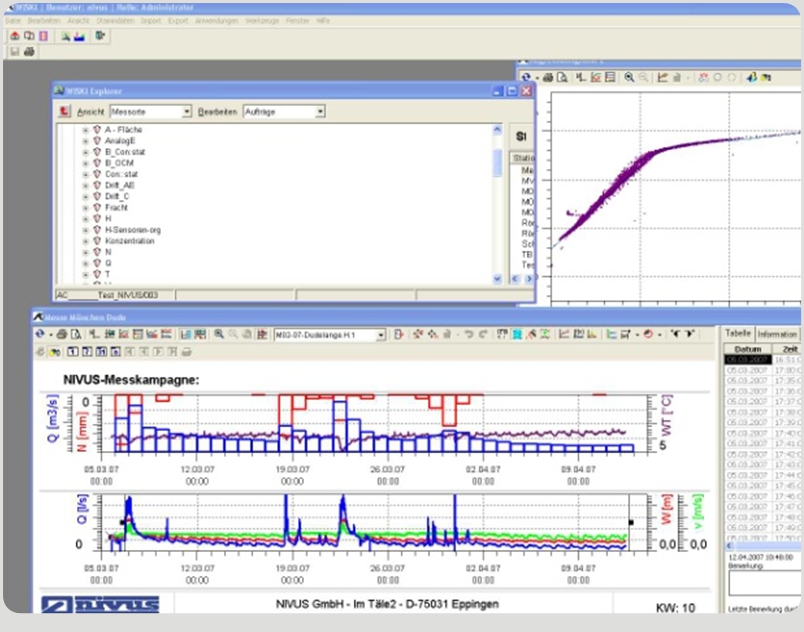804x632 pixels.
Task: Select the B_Con:stat tree entry
Action: [125, 152]
